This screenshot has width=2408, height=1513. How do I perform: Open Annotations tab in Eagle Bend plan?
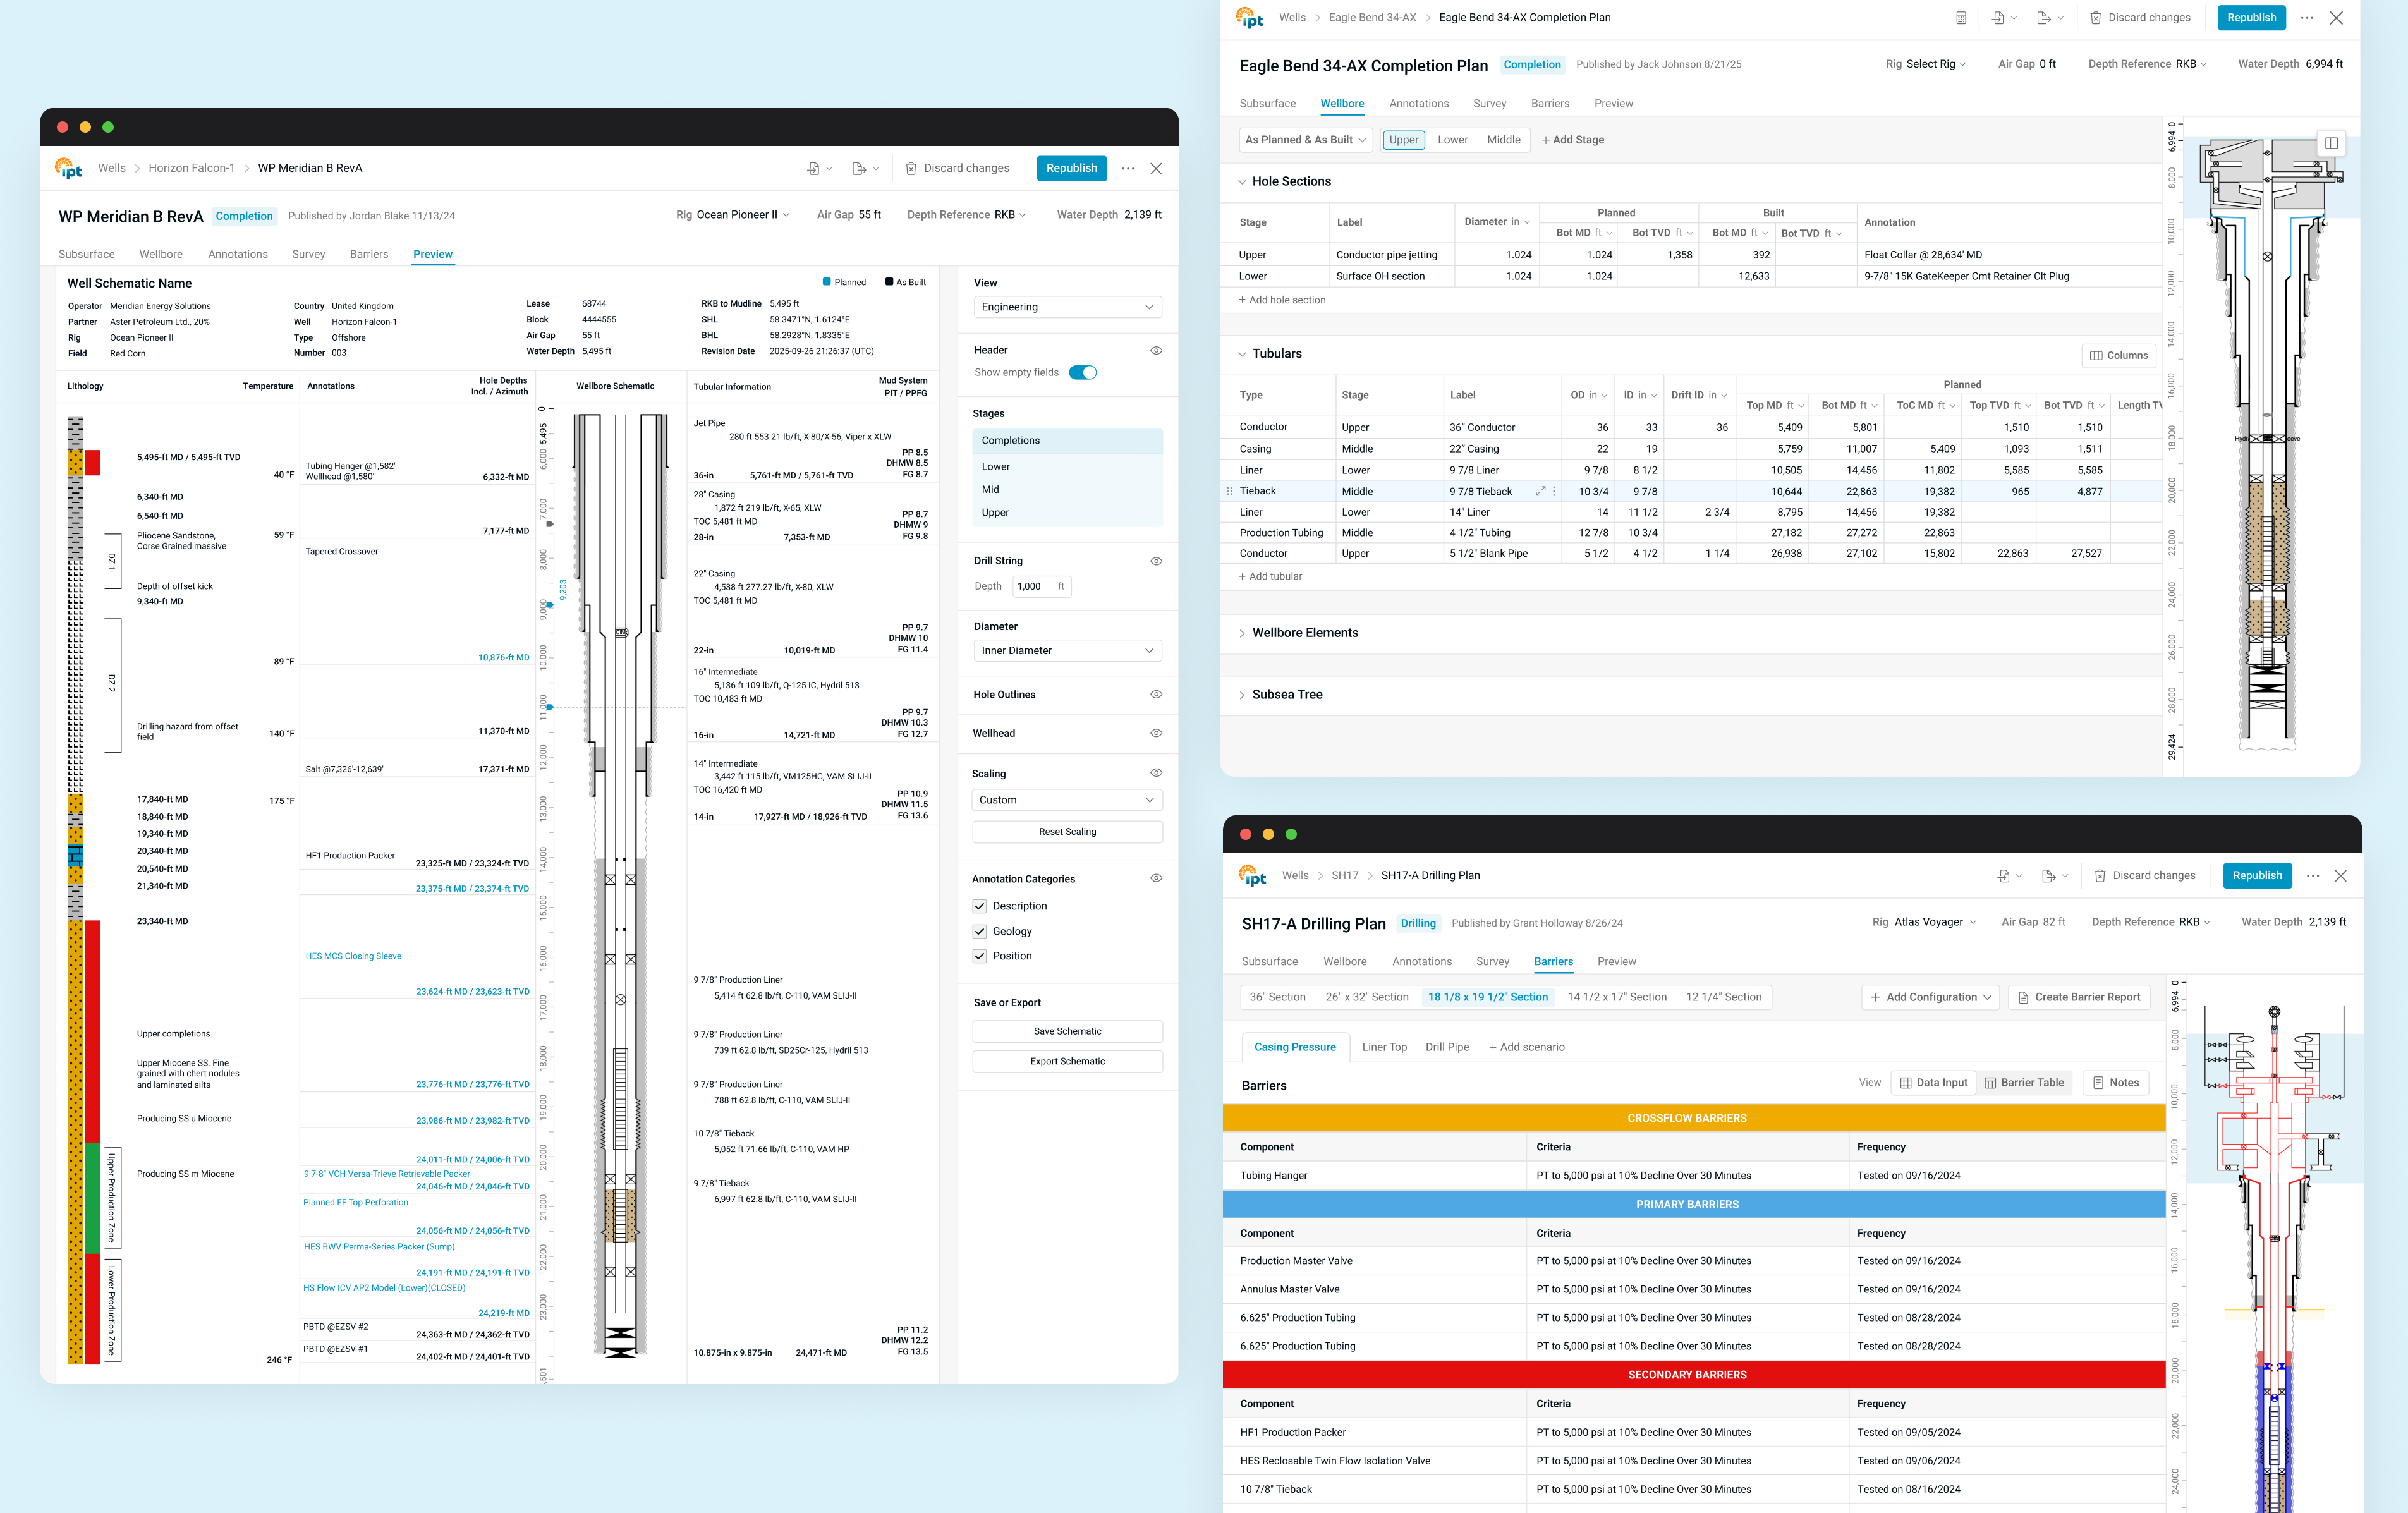[x=1418, y=104]
